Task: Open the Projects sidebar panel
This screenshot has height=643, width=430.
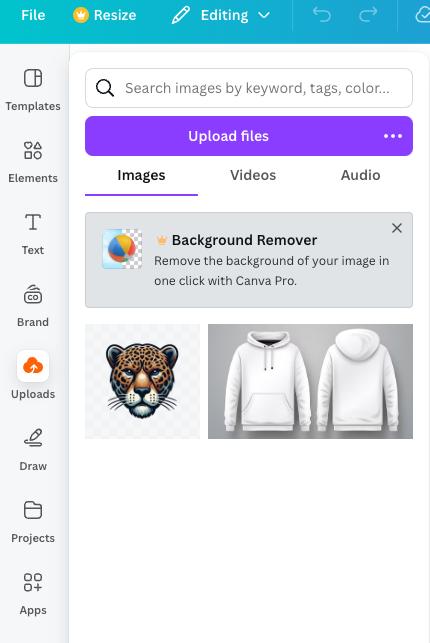Action: pos(33,522)
